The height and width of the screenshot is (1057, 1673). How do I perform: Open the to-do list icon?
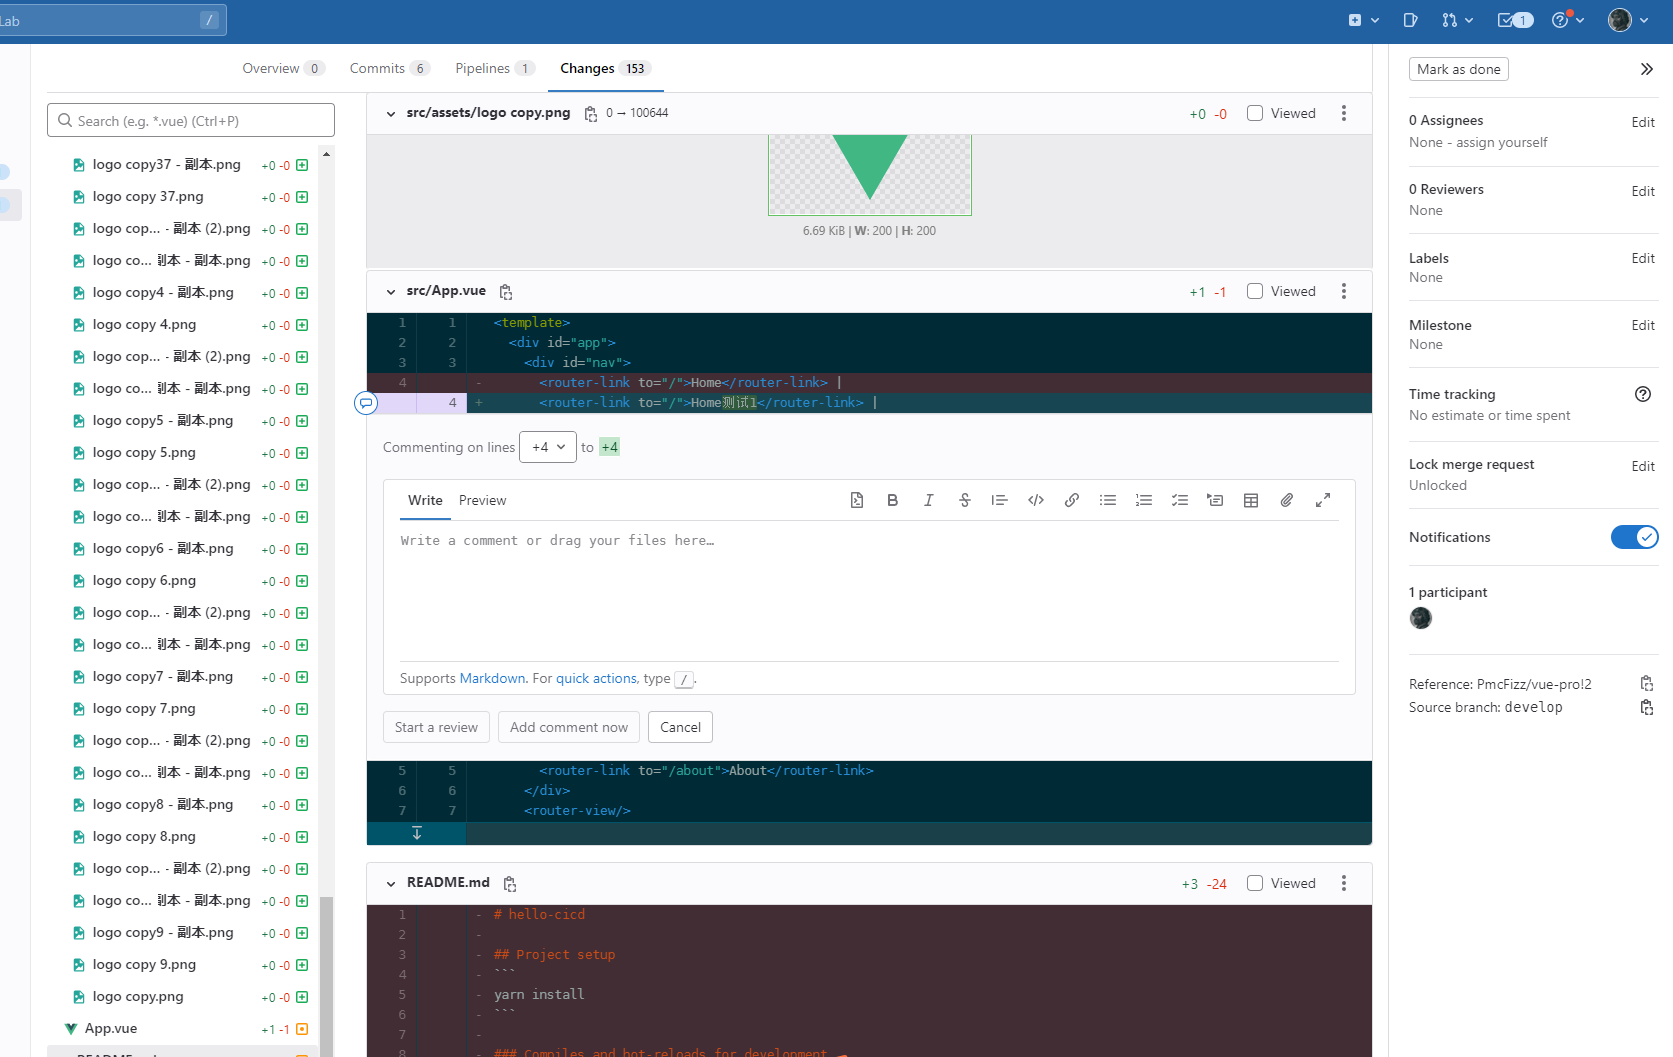tap(1515, 20)
